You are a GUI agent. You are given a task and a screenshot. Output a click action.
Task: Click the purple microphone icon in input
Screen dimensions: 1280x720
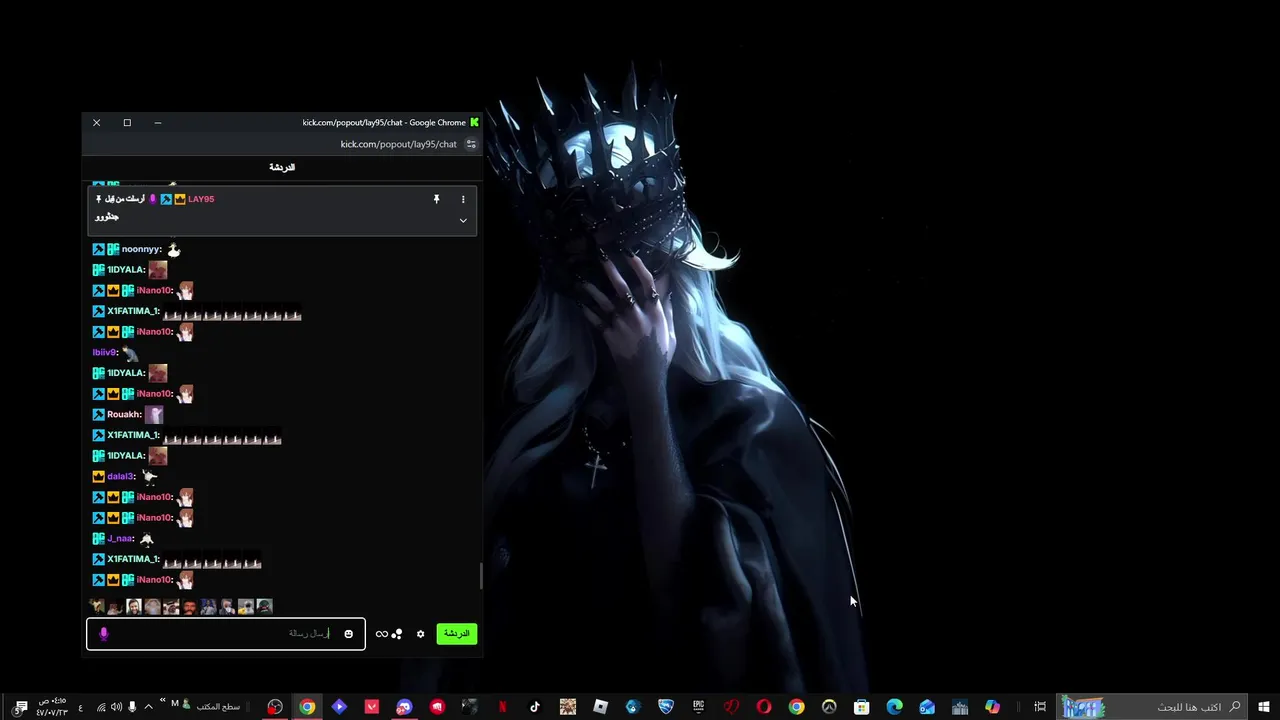pyautogui.click(x=103, y=634)
